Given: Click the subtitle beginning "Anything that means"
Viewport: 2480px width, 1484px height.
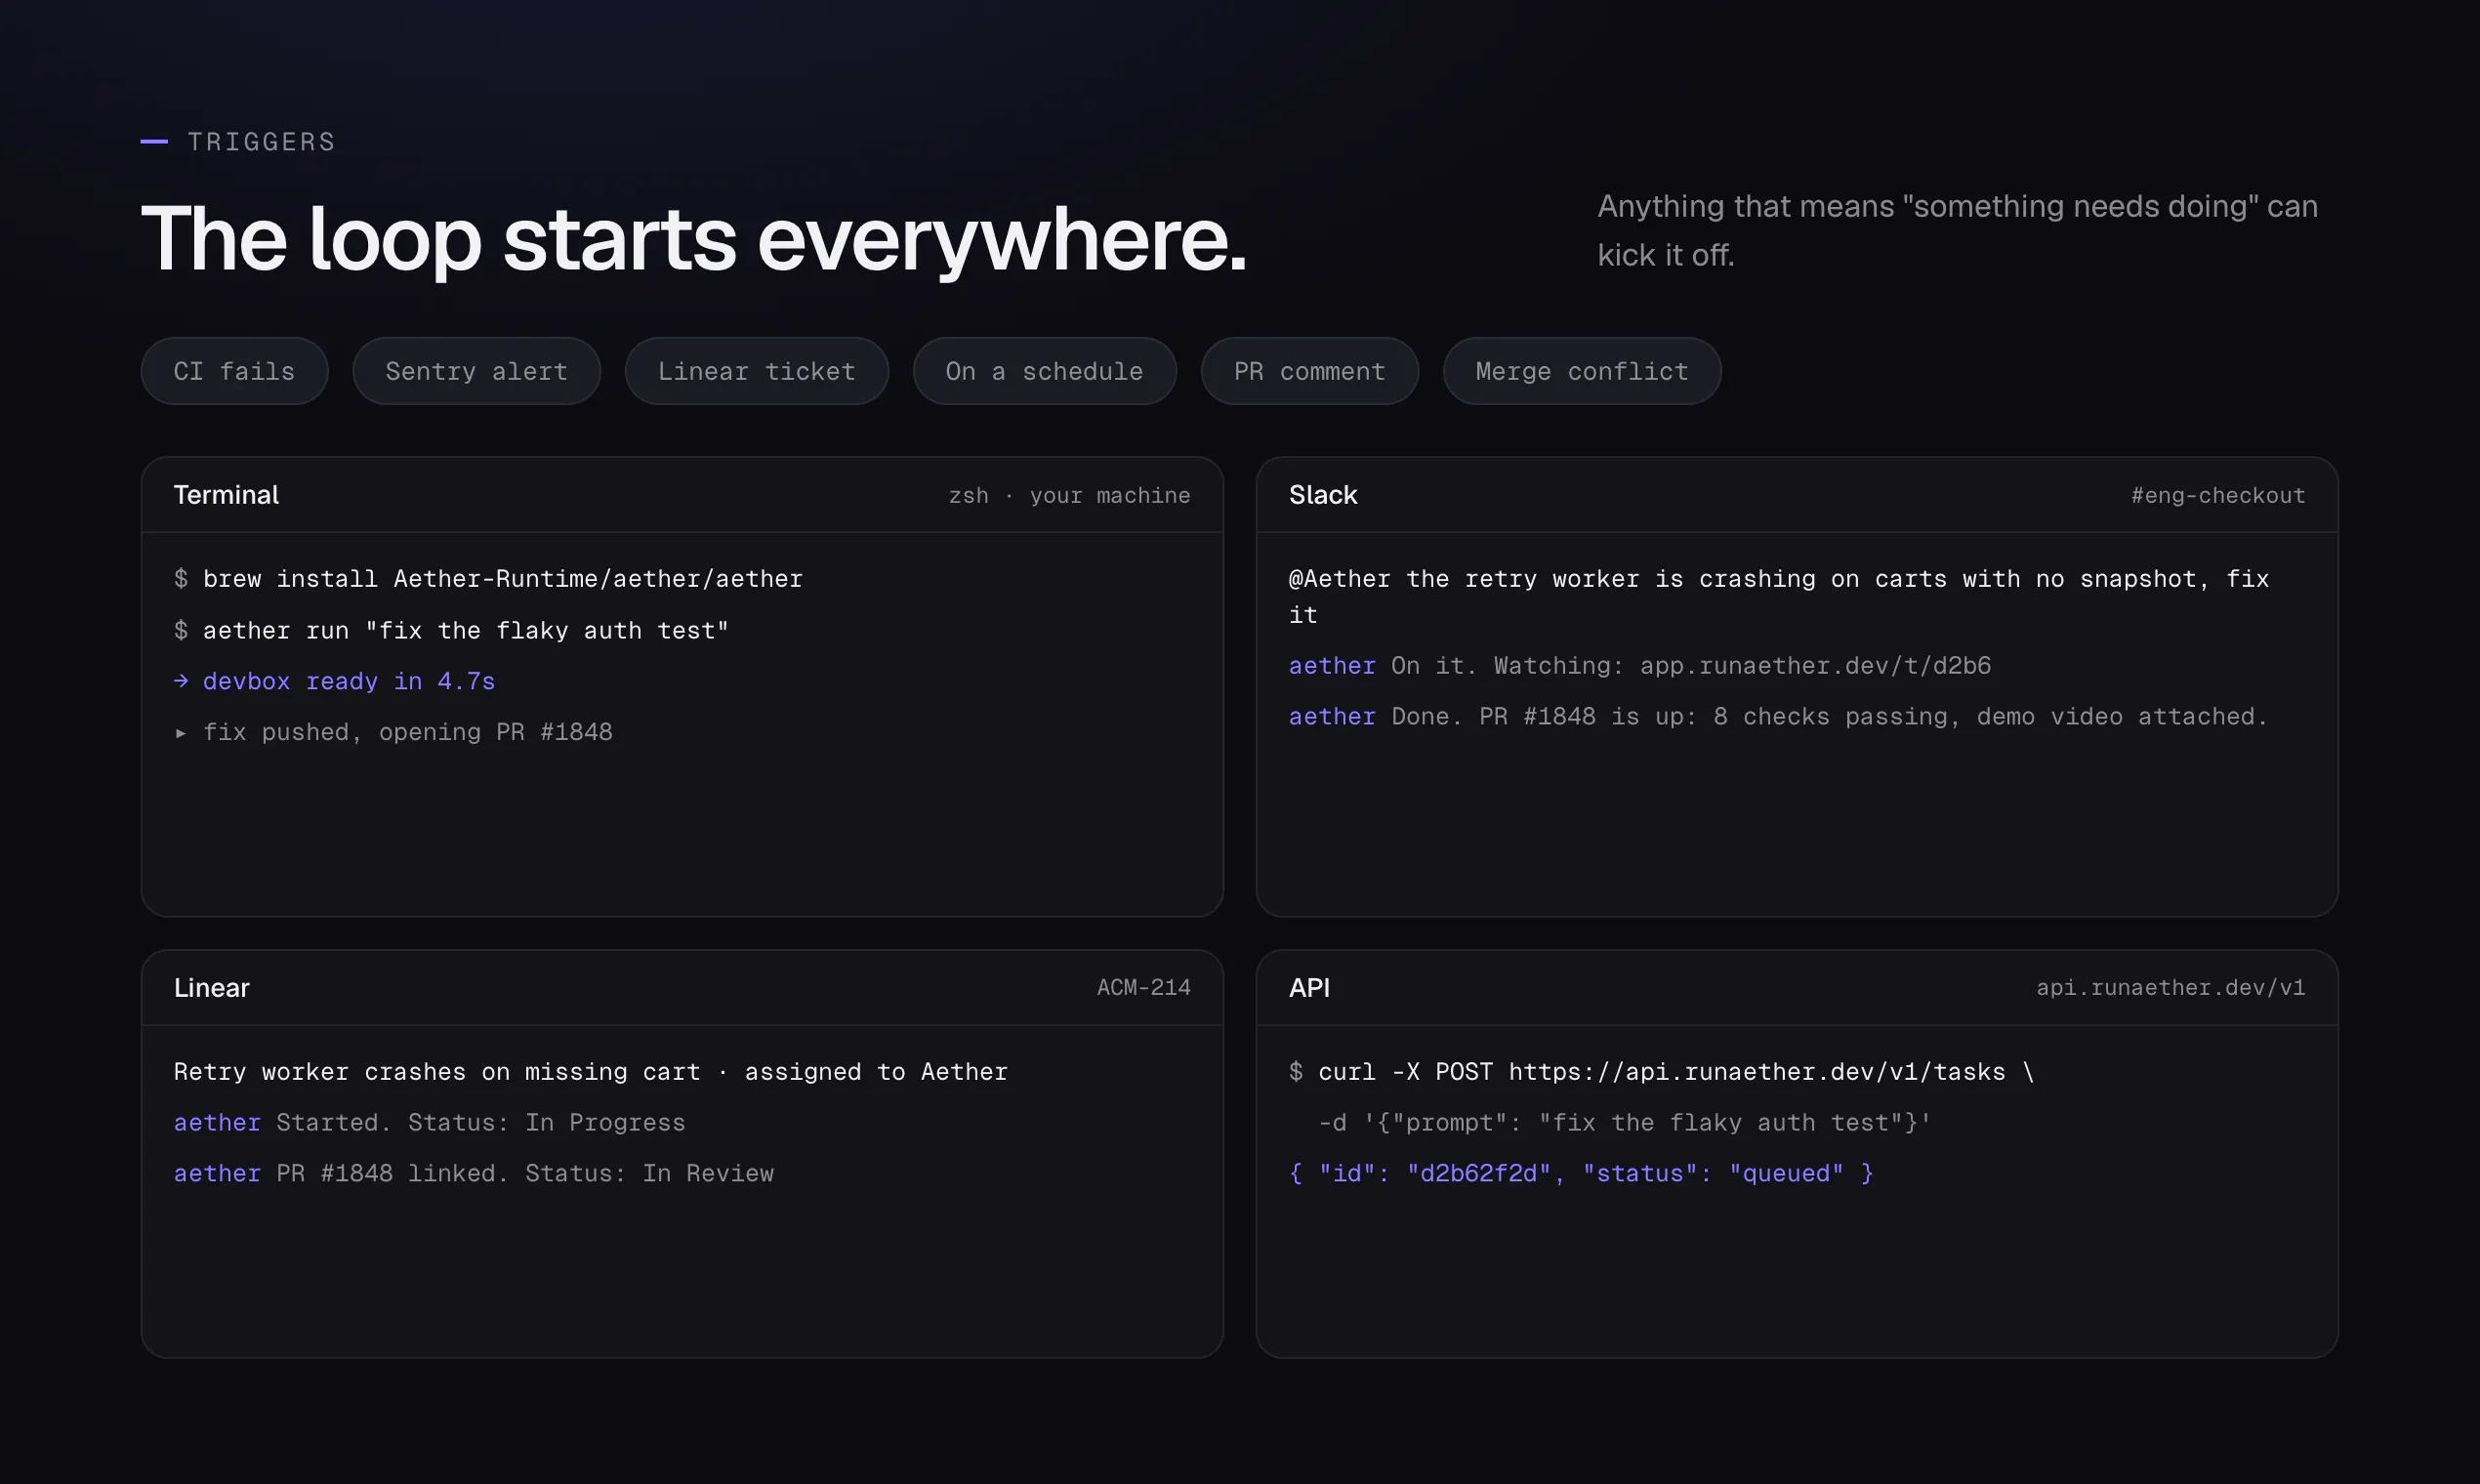Looking at the screenshot, I should (x=1957, y=230).
